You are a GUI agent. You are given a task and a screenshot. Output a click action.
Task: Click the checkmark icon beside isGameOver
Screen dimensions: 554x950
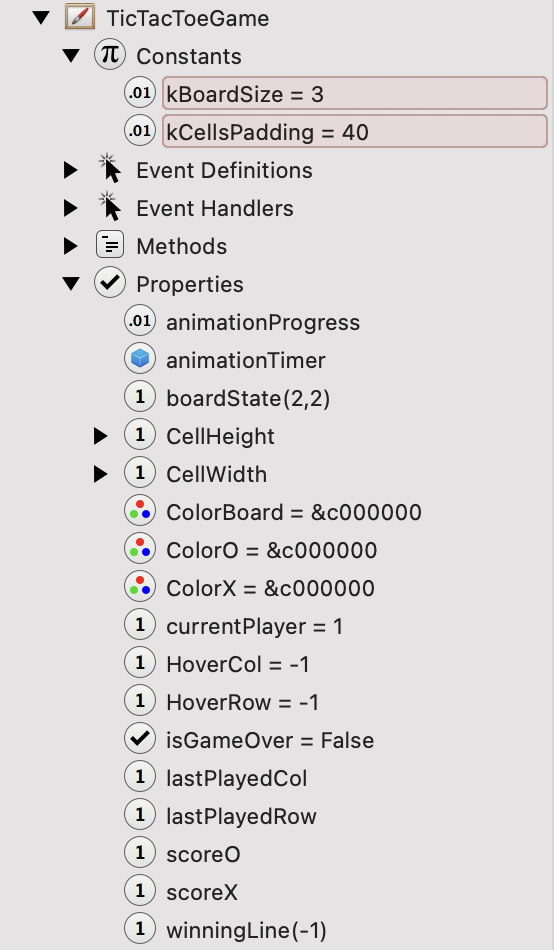coord(140,739)
